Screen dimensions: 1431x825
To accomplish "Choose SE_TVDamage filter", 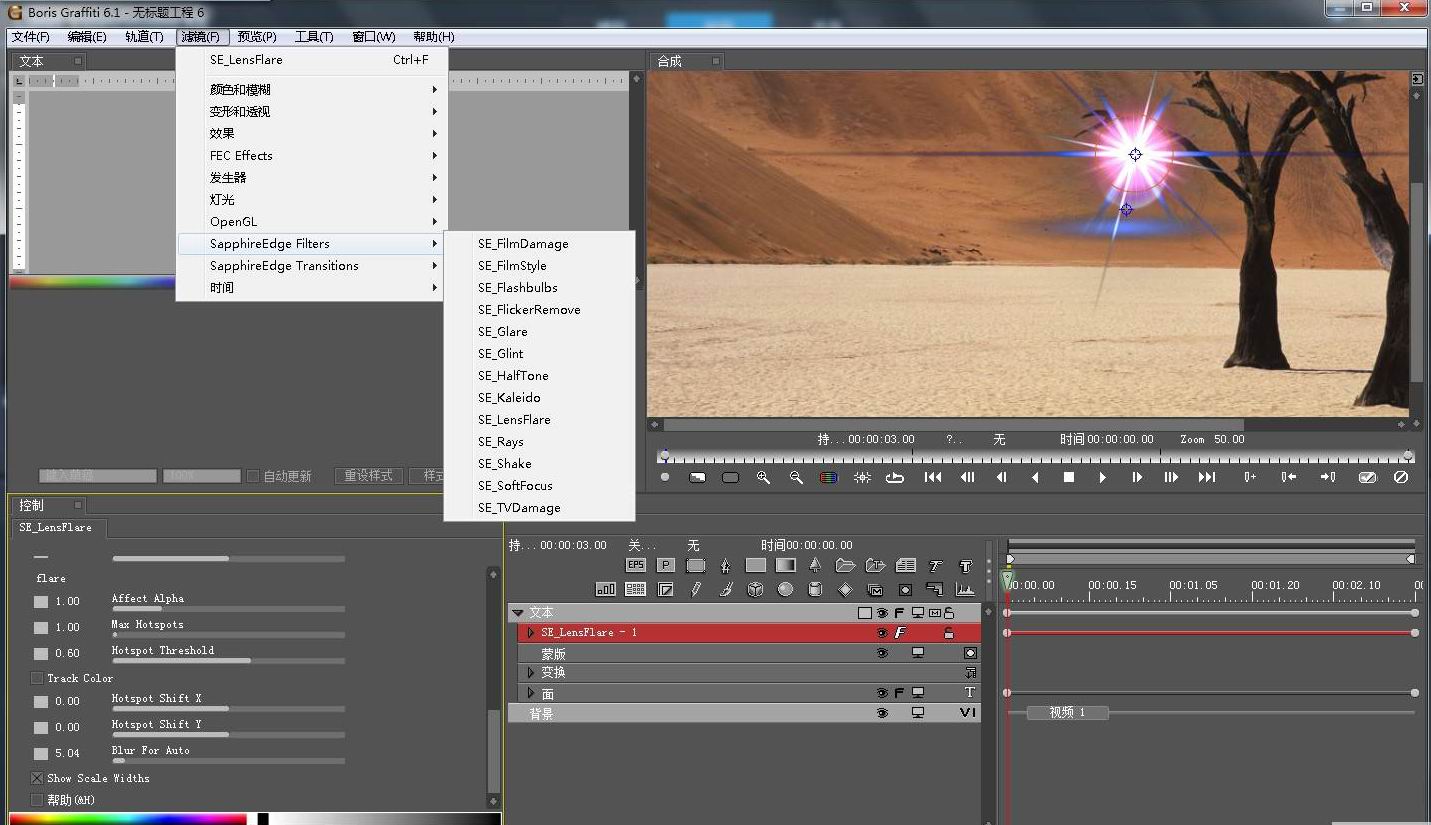I will 539,508.
